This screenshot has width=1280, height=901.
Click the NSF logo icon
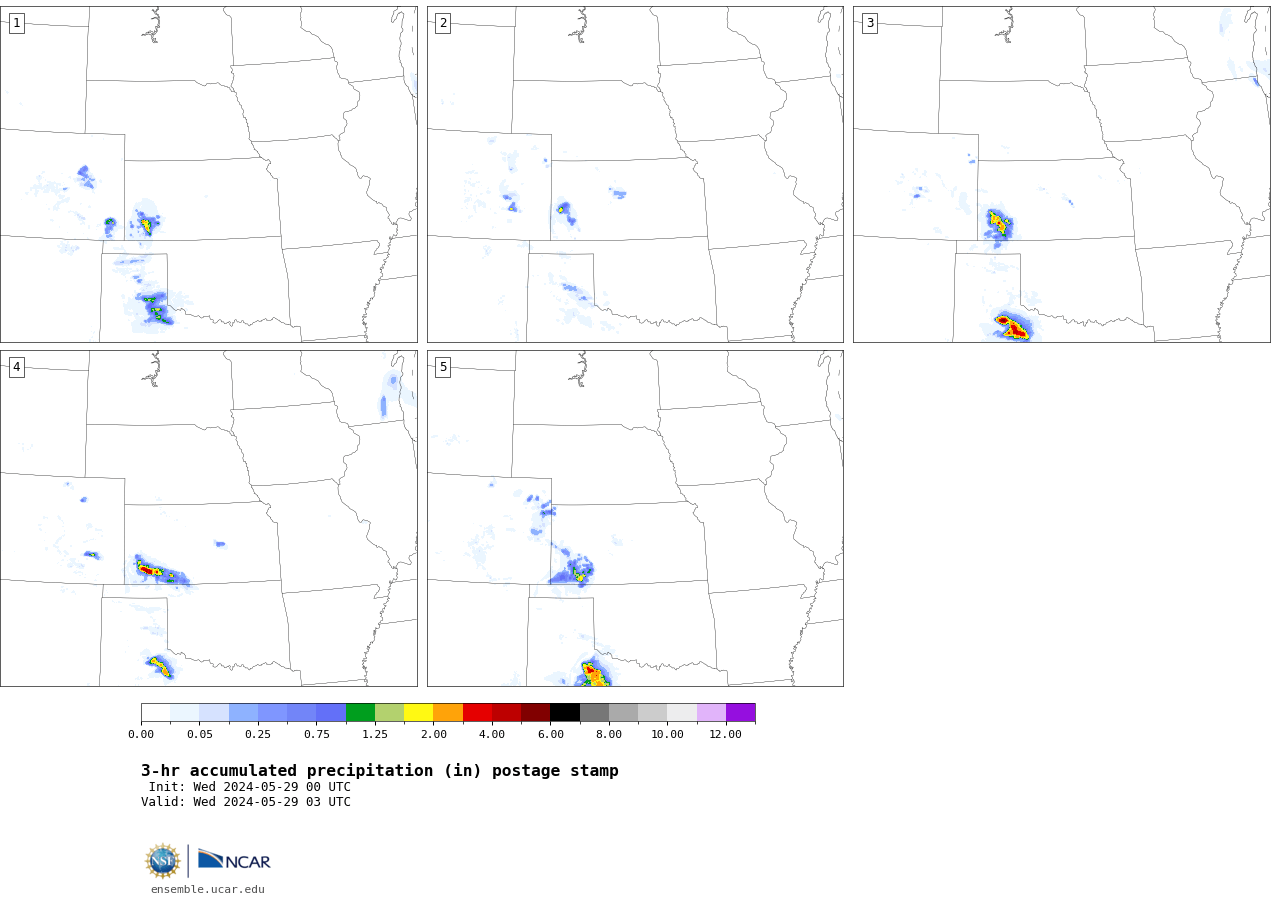163,861
